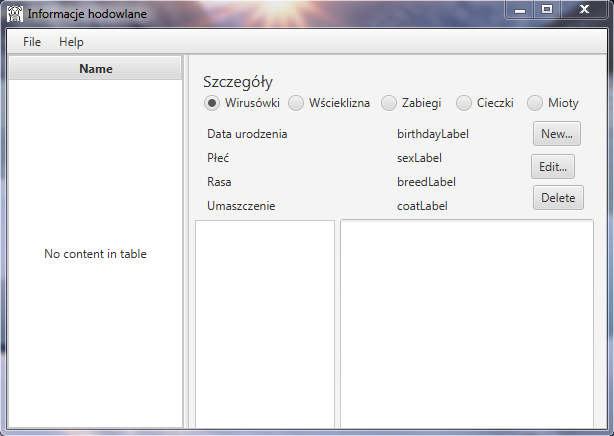The width and height of the screenshot is (614, 436).
Task: Click the empty table saying No content
Action: point(95,253)
